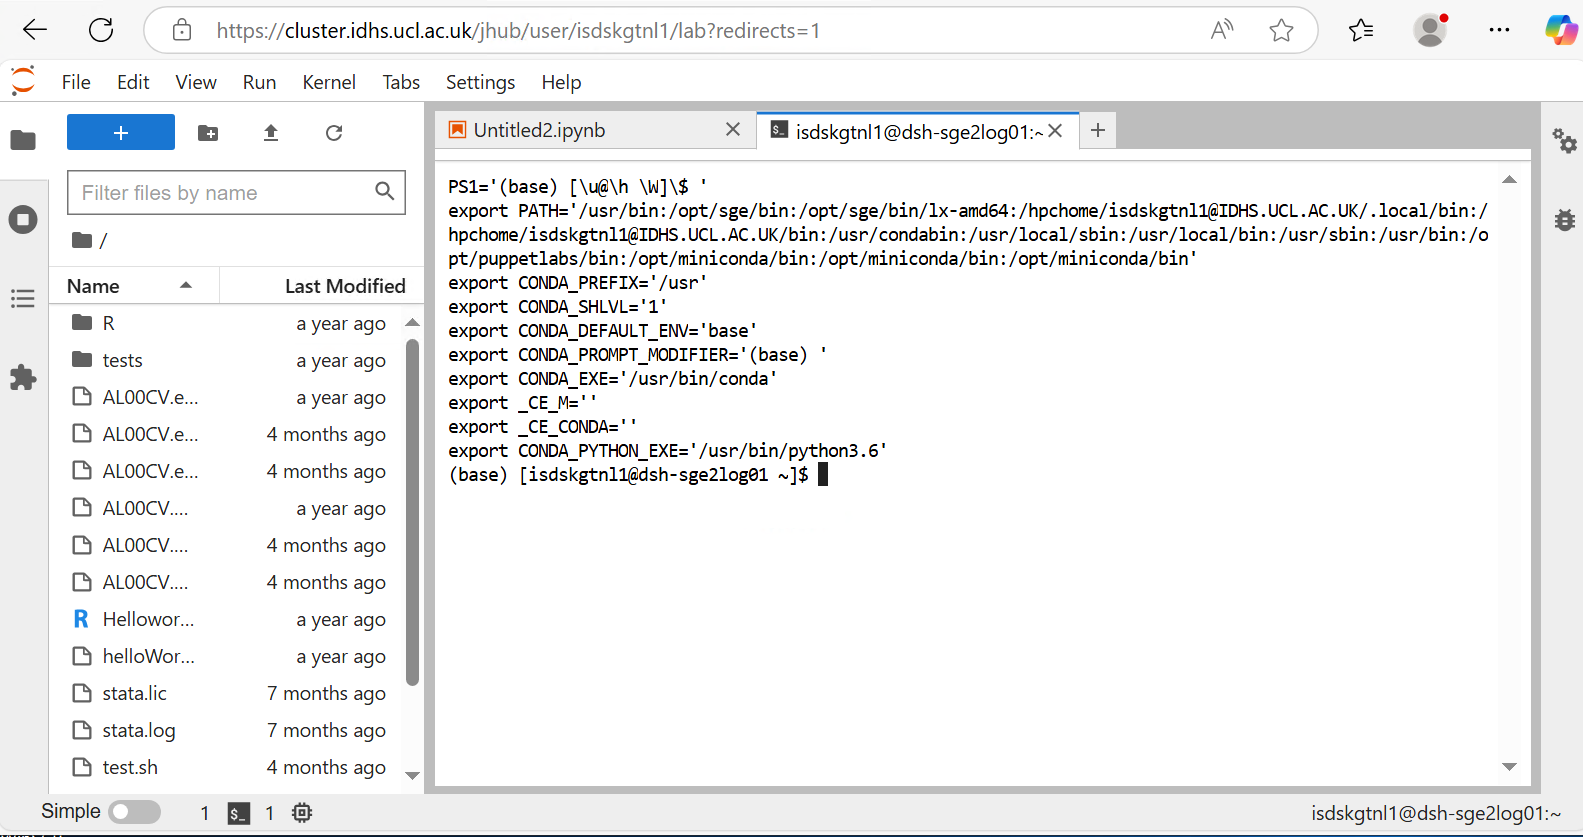Click file list scroll up arrow
This screenshot has height=837, width=1583.
(412, 322)
